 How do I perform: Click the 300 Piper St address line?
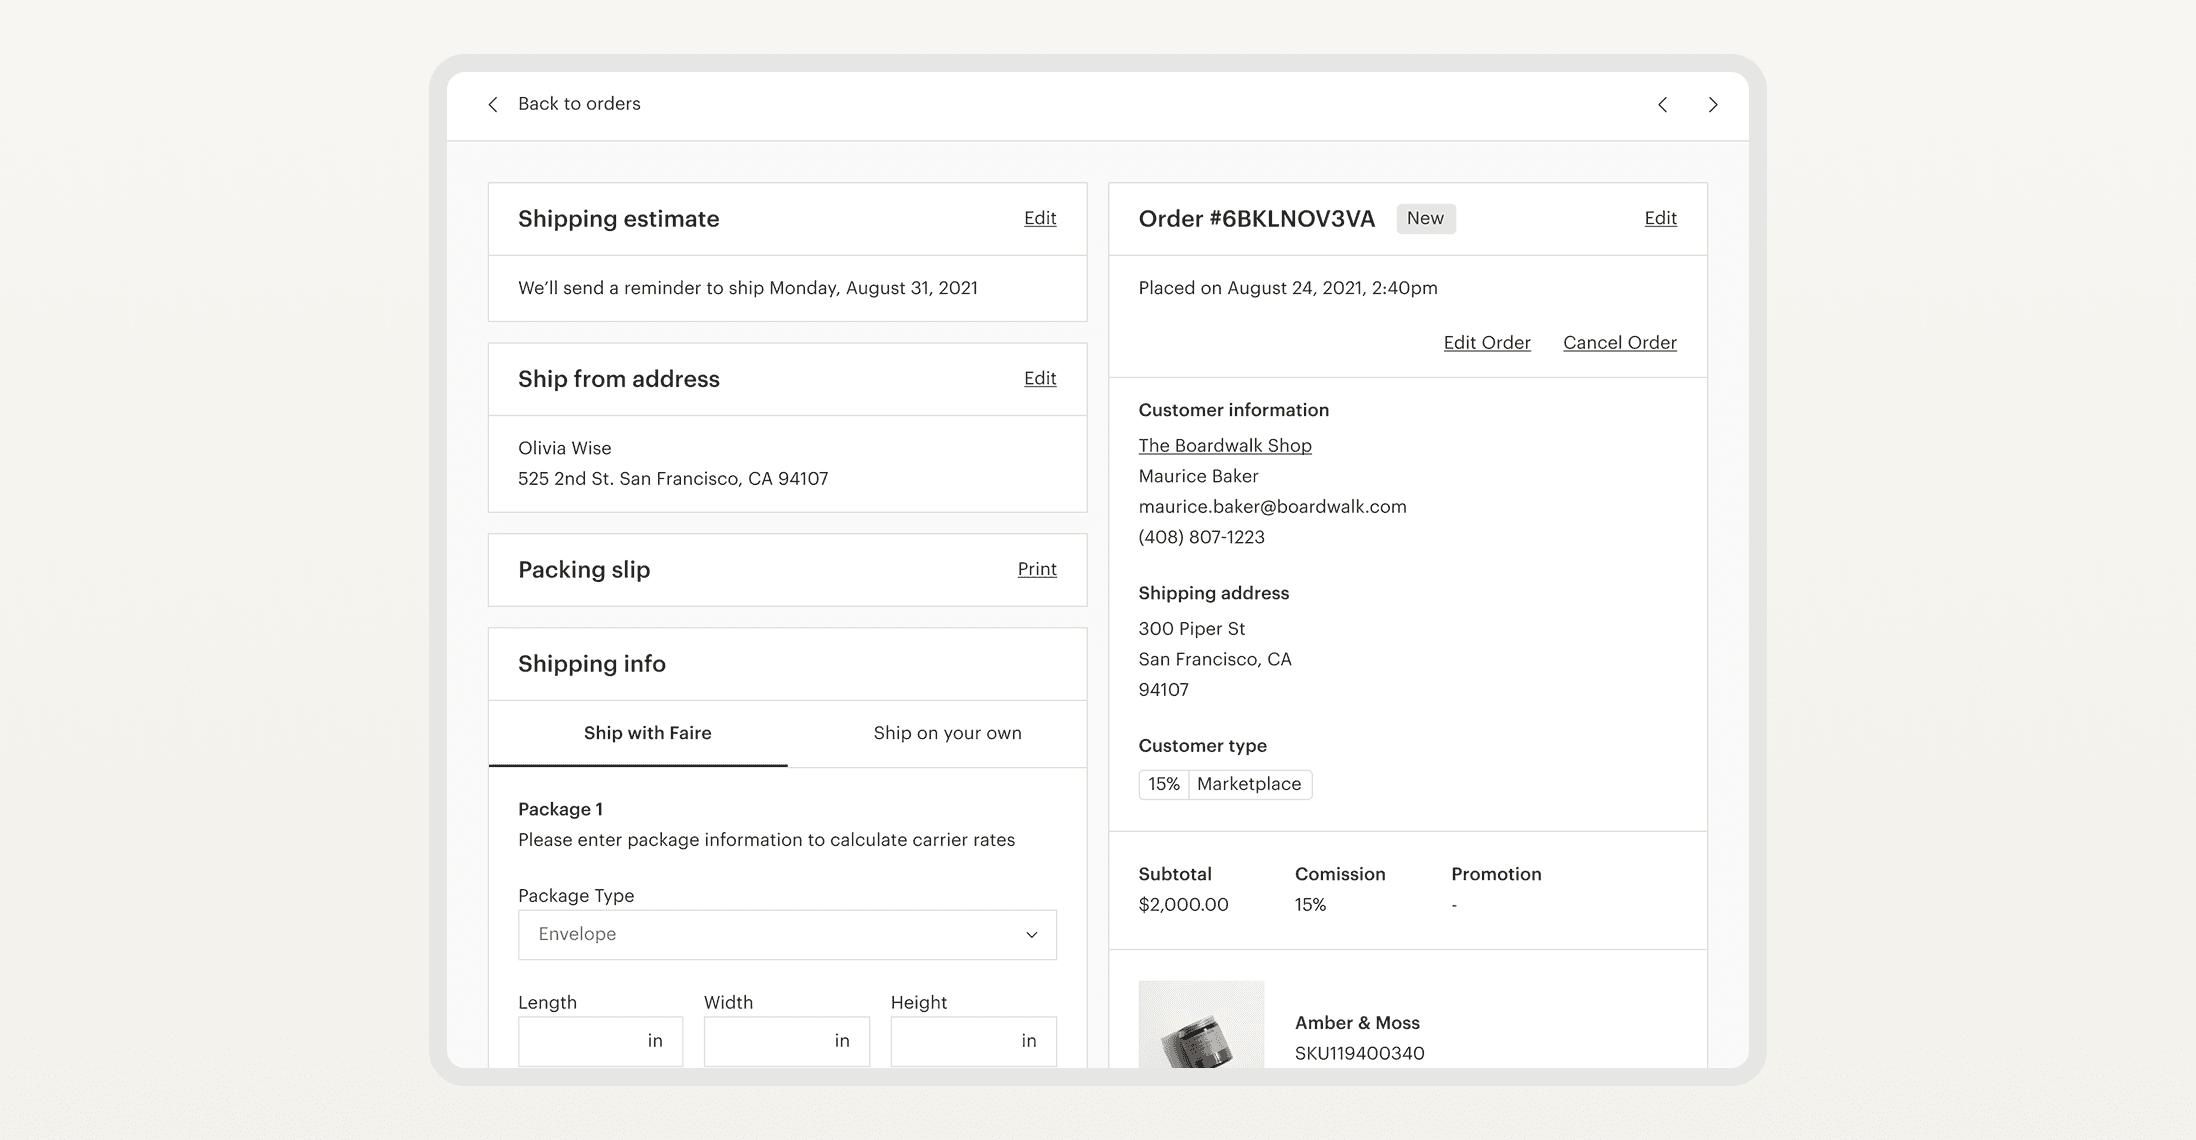click(x=1191, y=629)
